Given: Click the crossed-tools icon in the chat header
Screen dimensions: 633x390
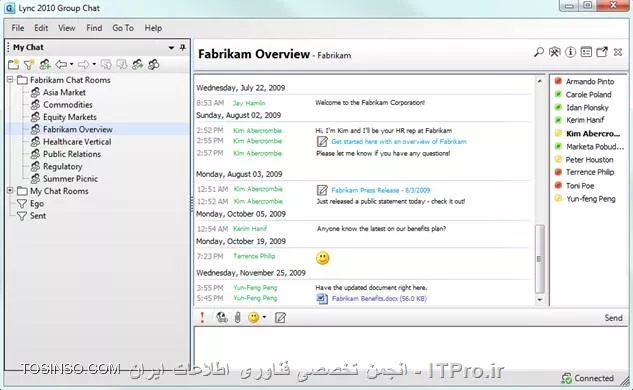Looking at the screenshot, I should (x=555, y=52).
